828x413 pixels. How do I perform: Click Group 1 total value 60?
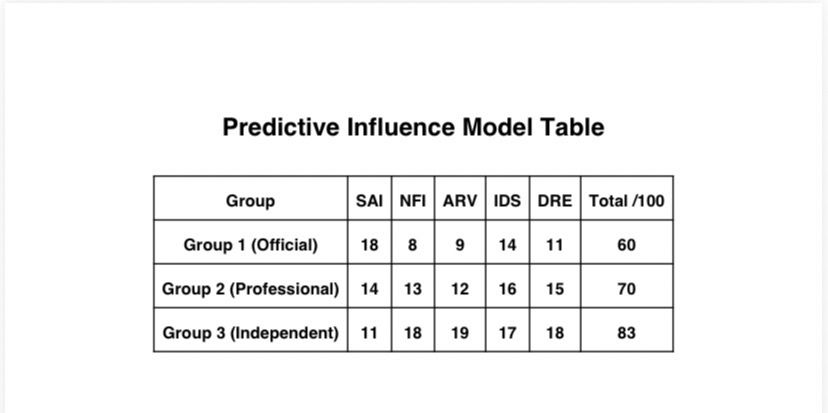coord(626,245)
